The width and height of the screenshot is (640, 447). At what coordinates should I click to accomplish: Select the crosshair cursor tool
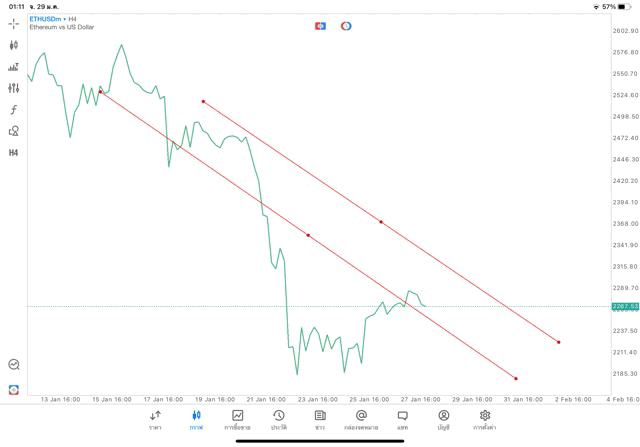(14, 22)
